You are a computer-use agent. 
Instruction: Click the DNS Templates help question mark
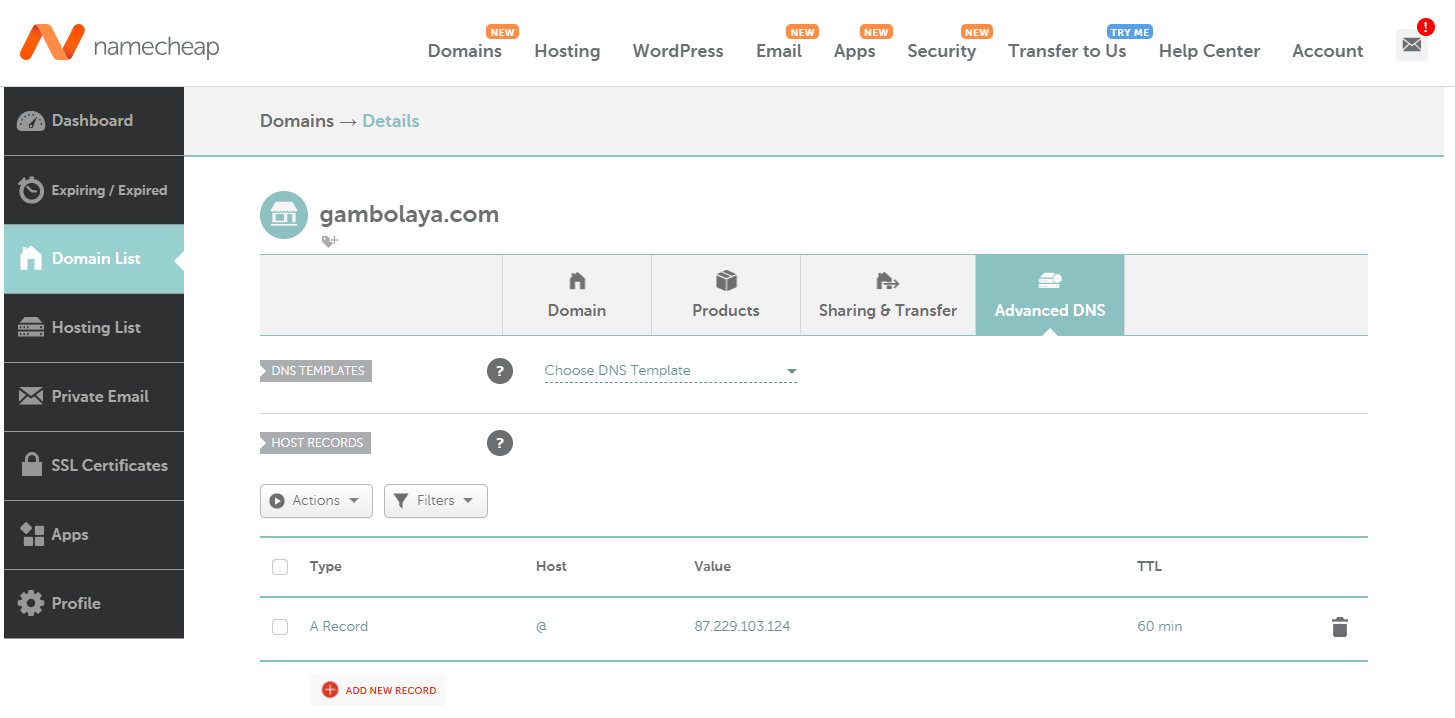click(500, 371)
